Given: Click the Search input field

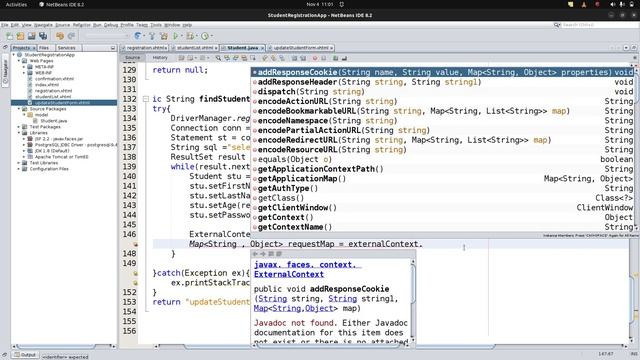Looking at the screenshot, I should (x=599, y=25).
